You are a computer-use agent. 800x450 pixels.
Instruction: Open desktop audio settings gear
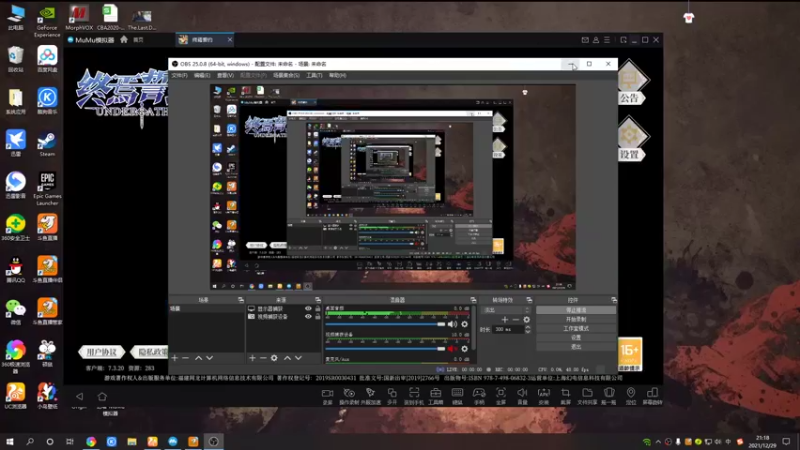[x=464, y=324]
